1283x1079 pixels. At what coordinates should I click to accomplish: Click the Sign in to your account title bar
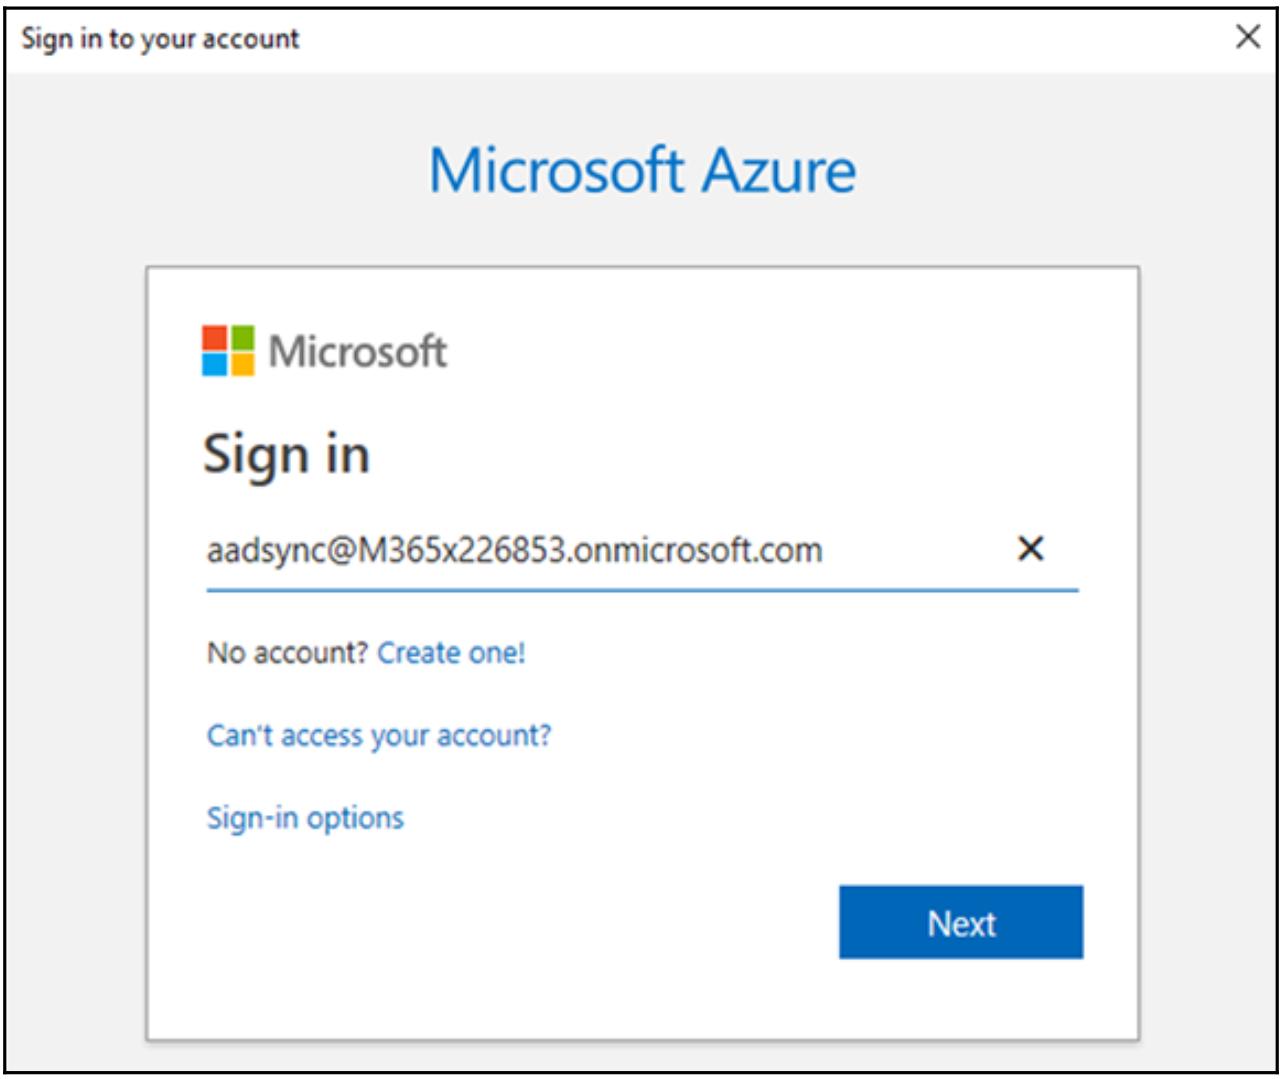point(600,38)
